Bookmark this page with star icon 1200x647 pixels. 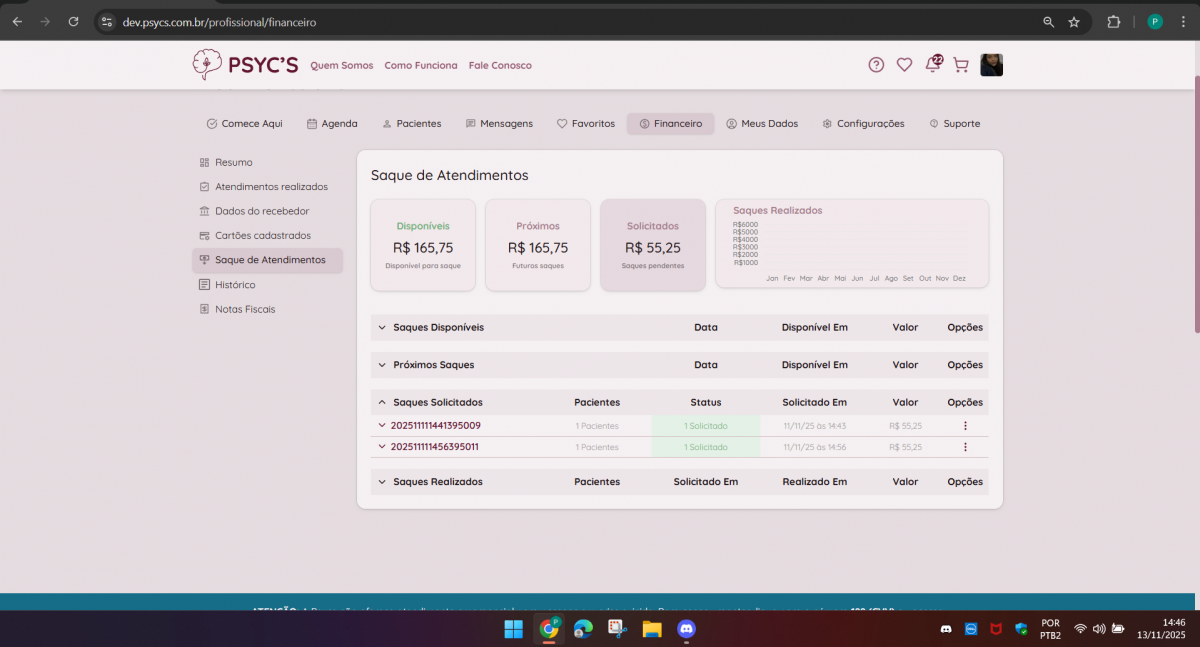pos(1074,21)
